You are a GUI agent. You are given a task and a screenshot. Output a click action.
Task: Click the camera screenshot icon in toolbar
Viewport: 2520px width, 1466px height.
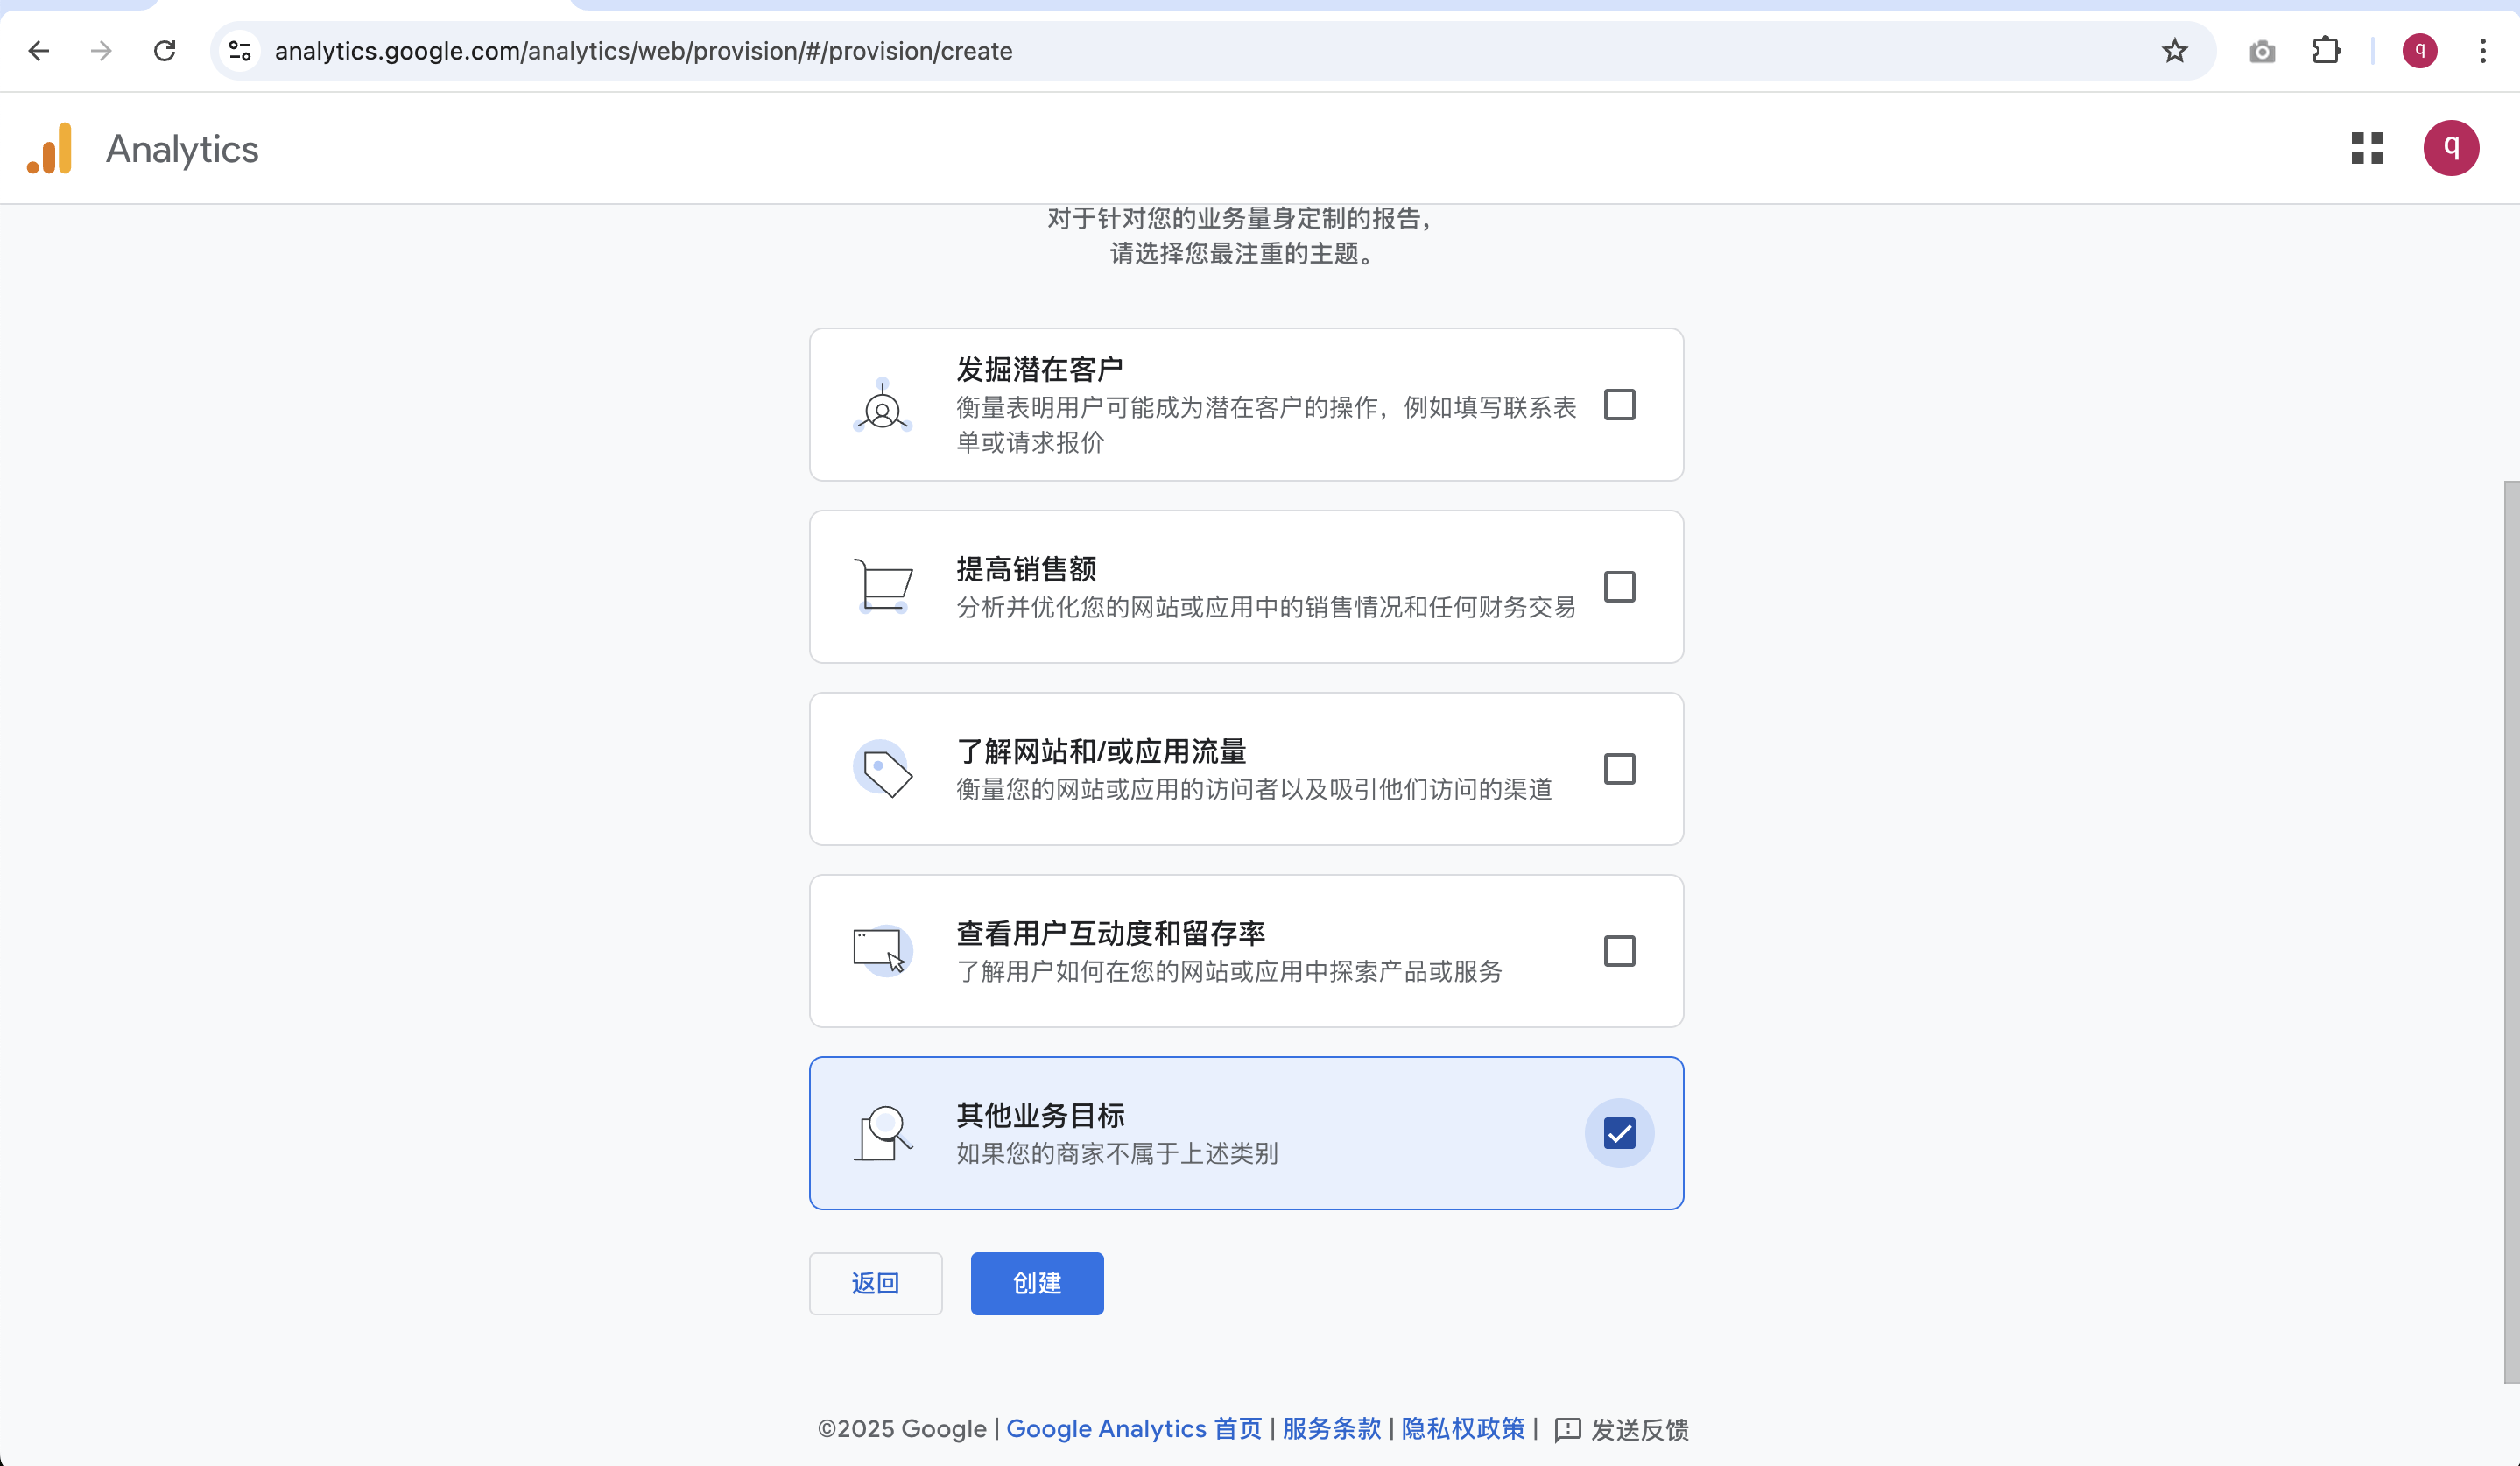2262,51
